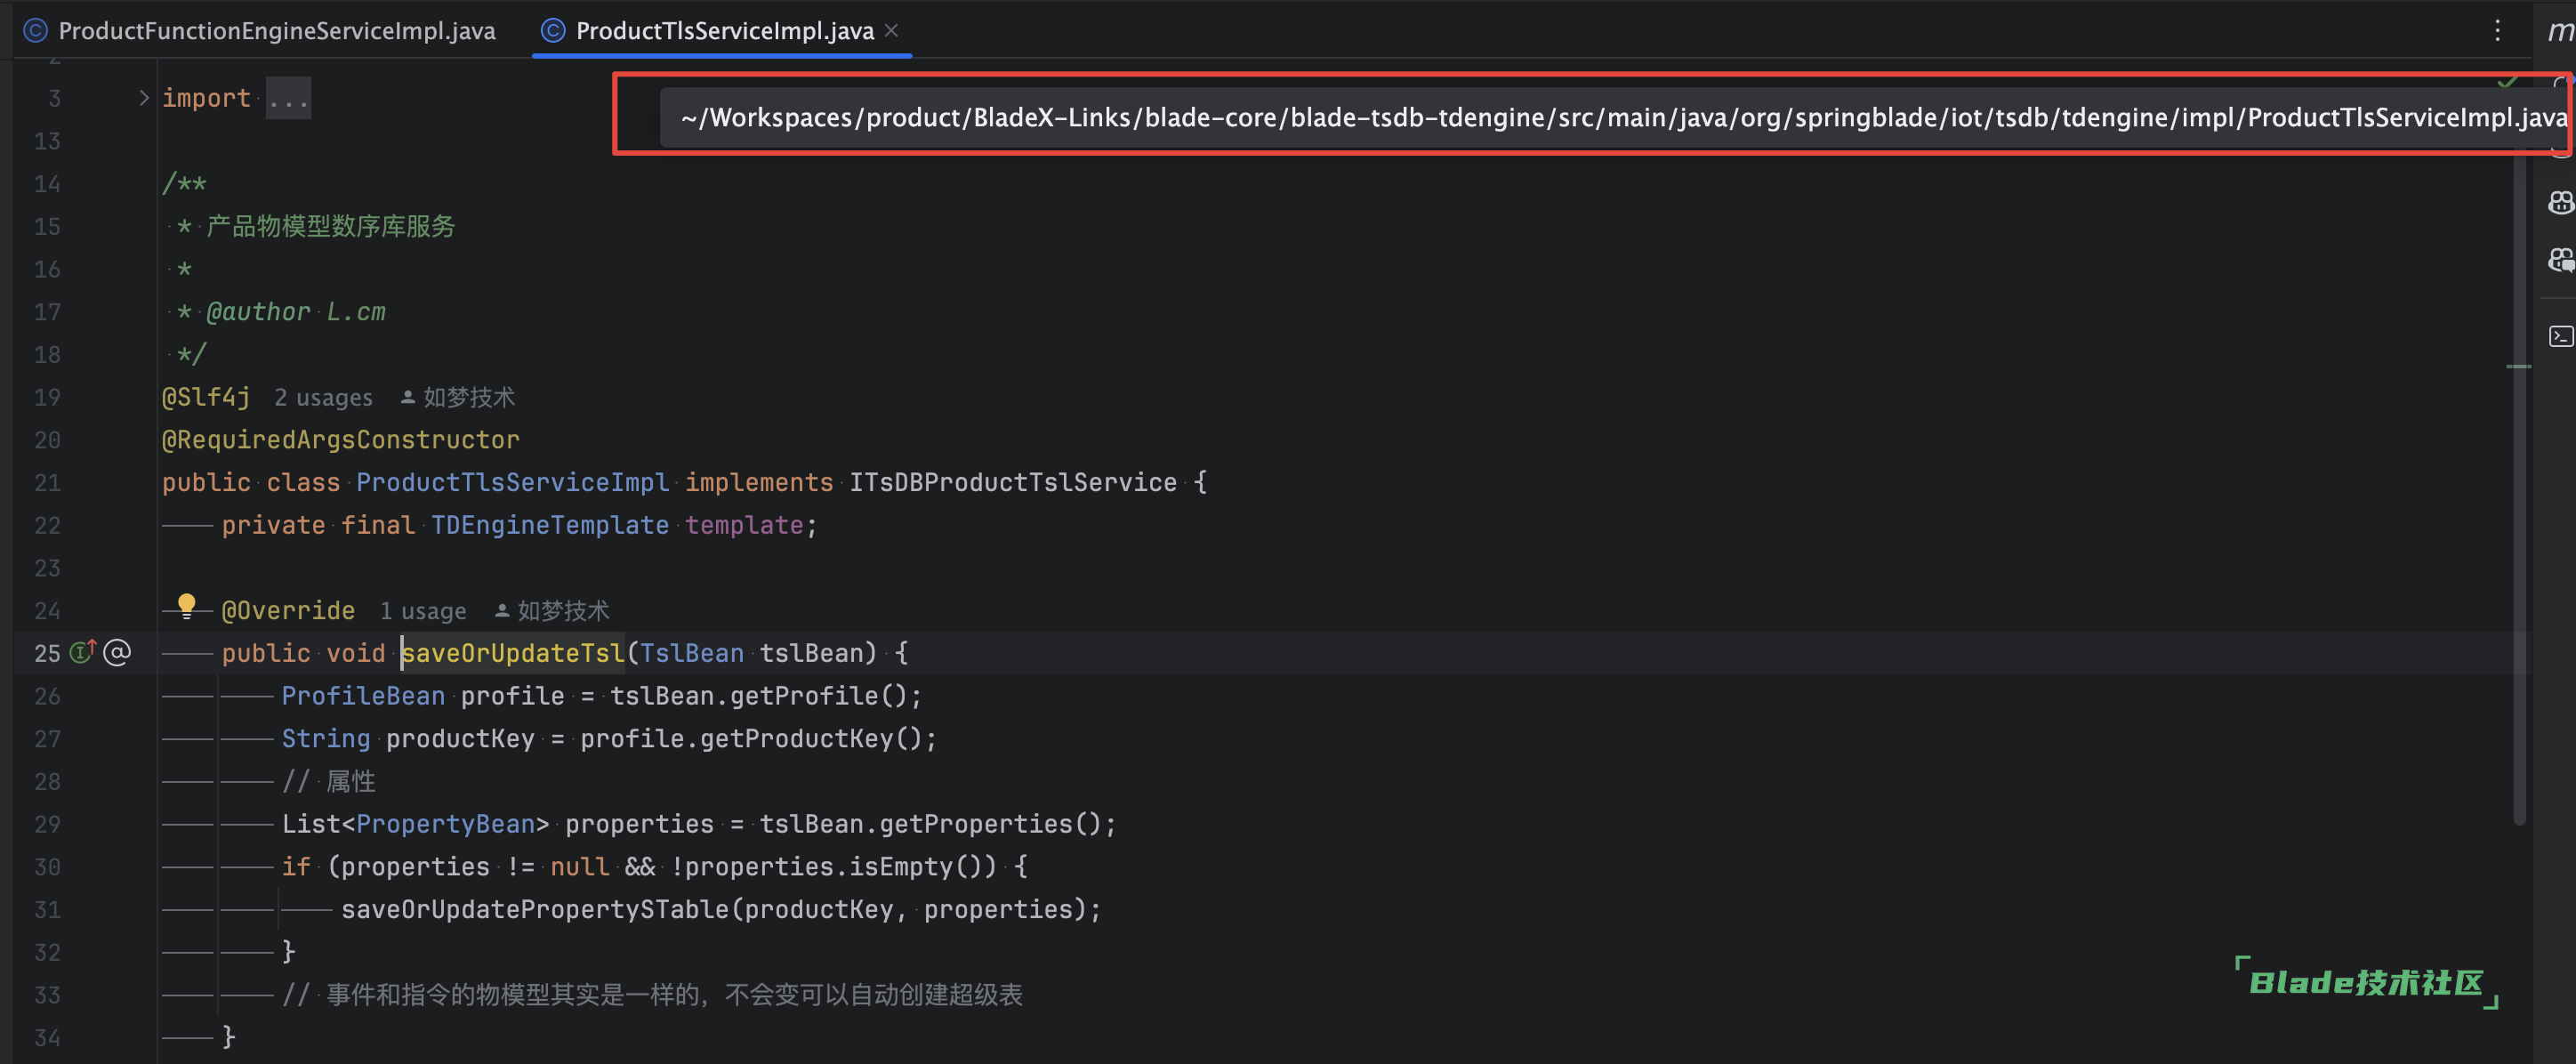Screen dimensions: 2576x1064
Task: Click TslBean parameter type on line 25
Action: click(692, 653)
